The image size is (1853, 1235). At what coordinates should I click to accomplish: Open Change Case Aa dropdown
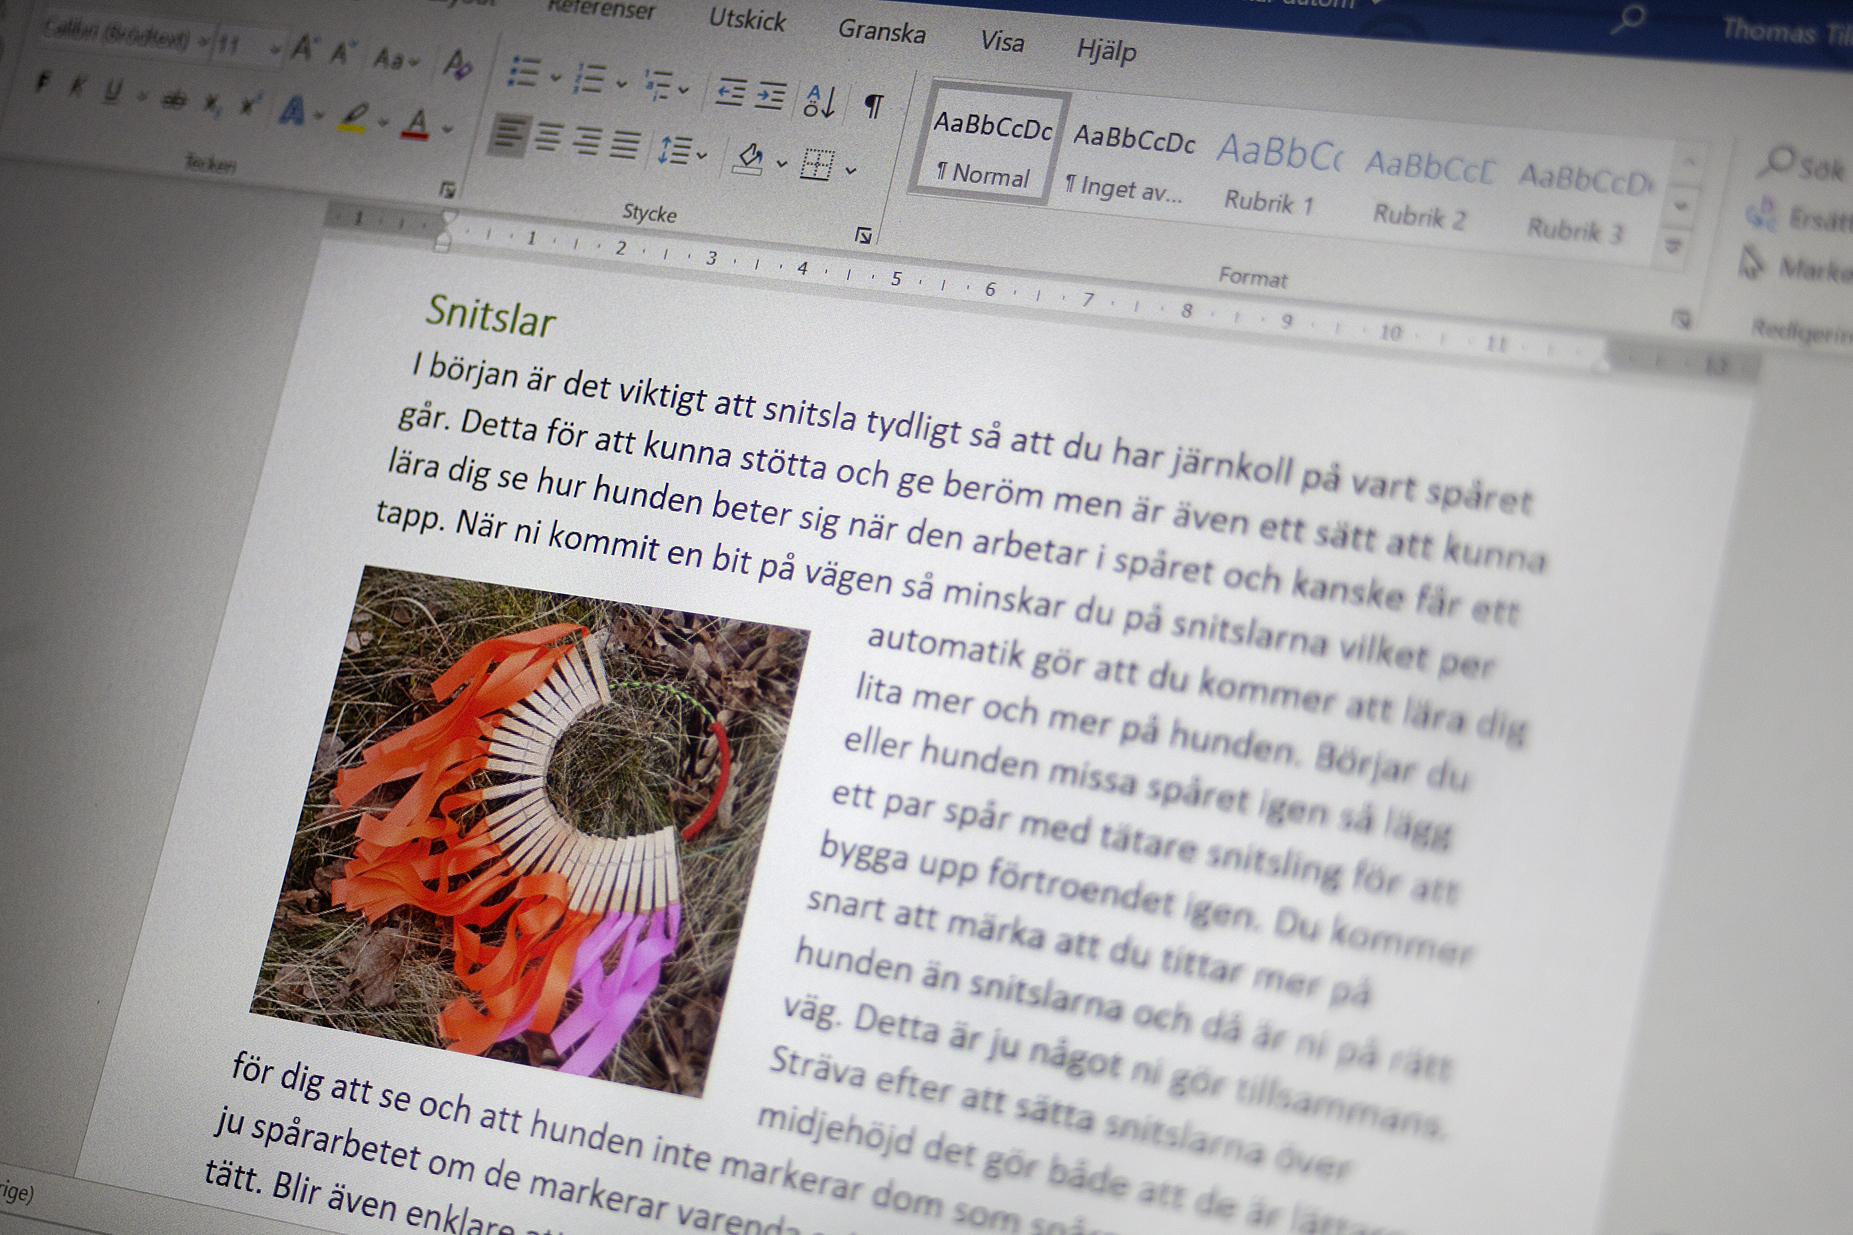(396, 59)
